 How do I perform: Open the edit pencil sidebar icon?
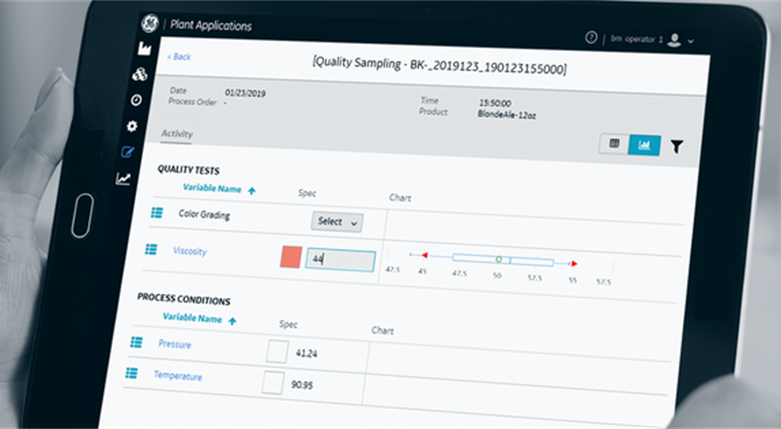pyautogui.click(x=128, y=152)
